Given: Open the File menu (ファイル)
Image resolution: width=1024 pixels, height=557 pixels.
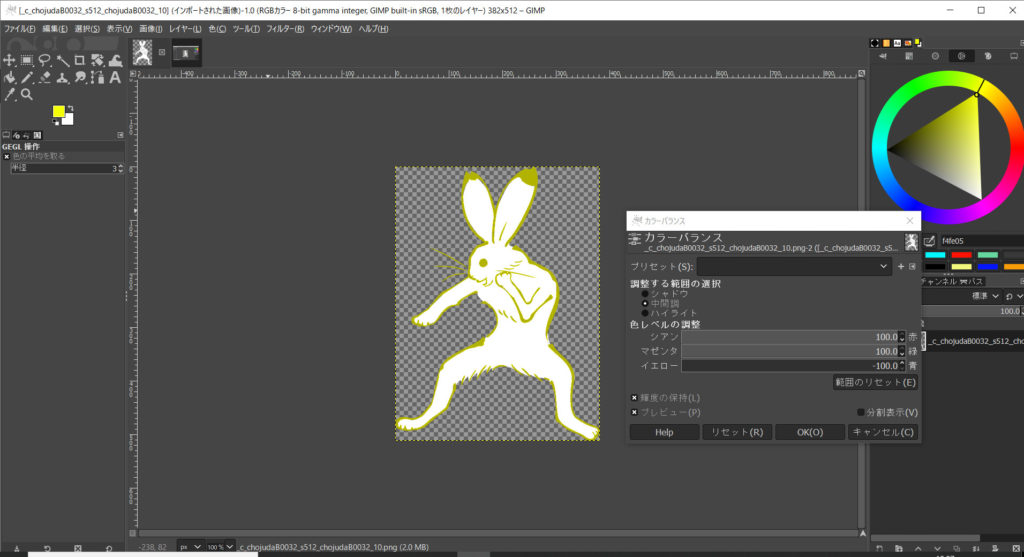Looking at the screenshot, I should 20,29.
